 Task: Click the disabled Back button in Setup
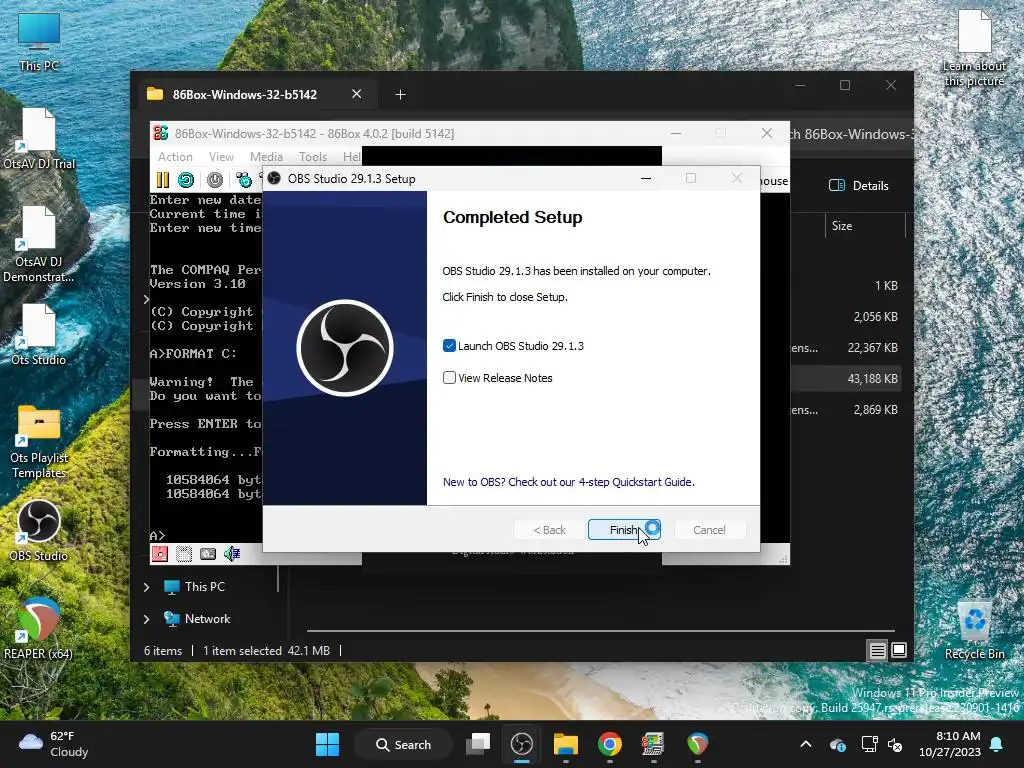[x=549, y=530]
